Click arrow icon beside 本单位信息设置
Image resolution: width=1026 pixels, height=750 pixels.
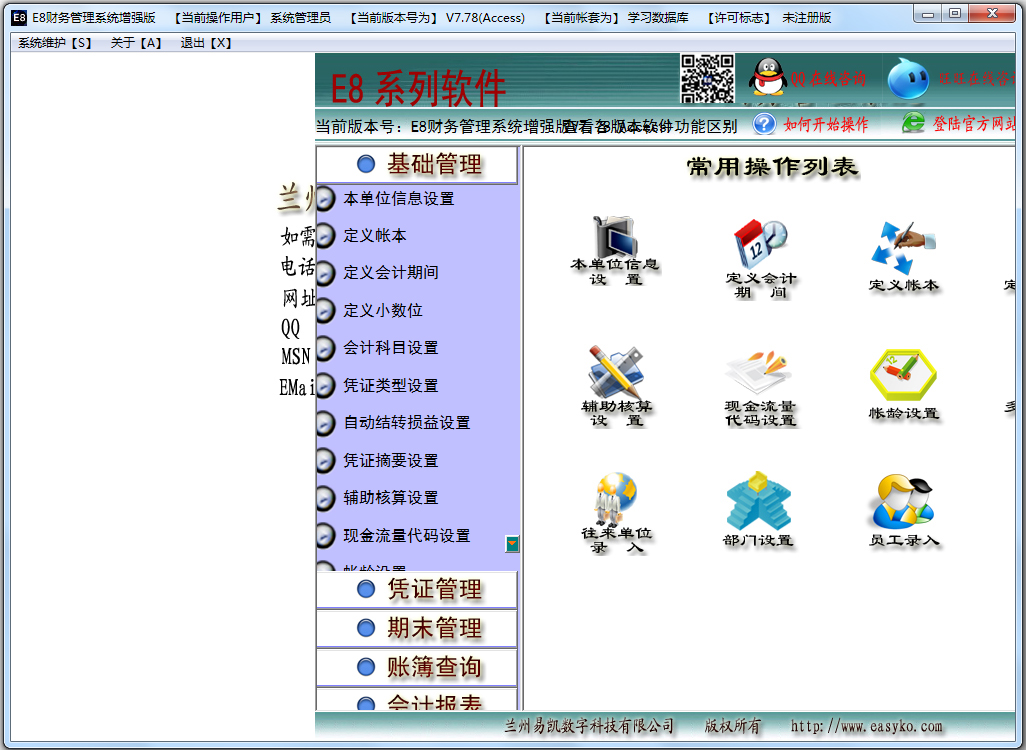[325, 199]
